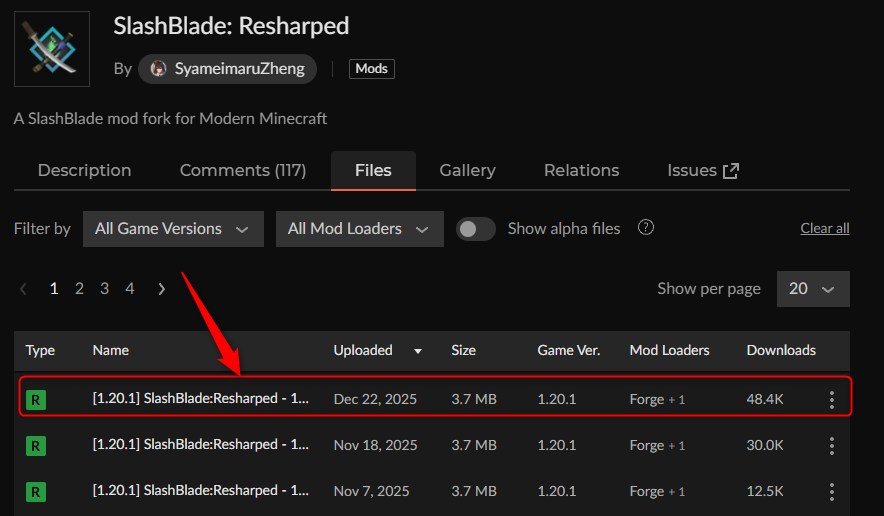Click the alpha files help question icon

pyautogui.click(x=646, y=227)
